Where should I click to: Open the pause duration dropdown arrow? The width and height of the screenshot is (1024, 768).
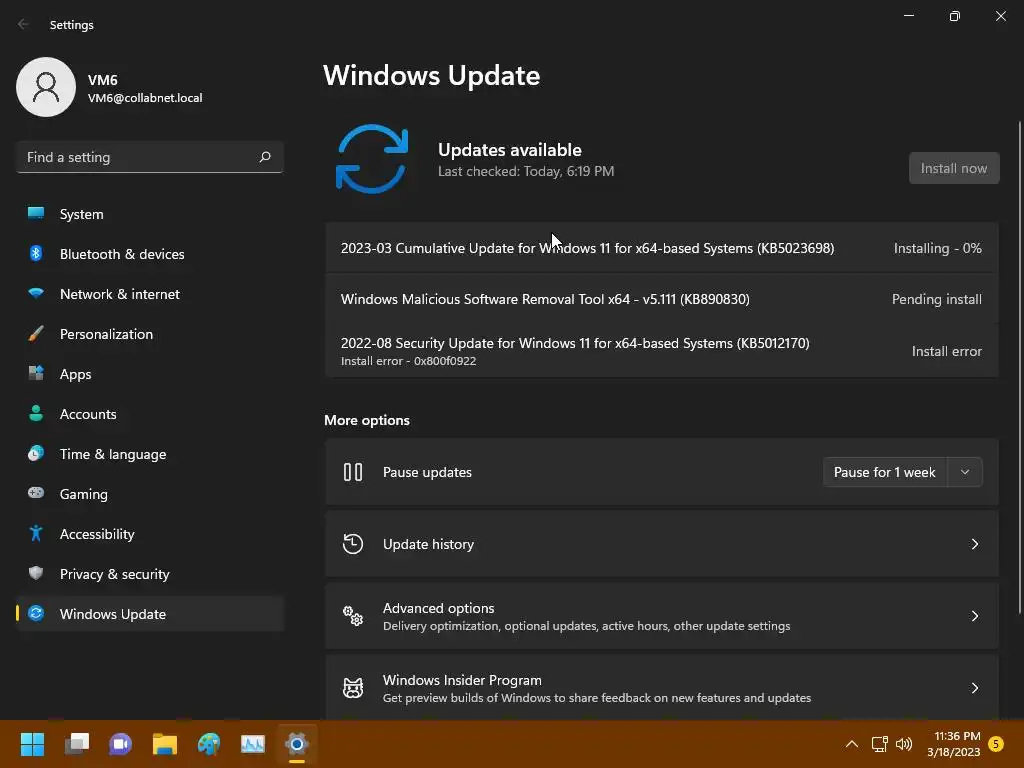pyautogui.click(x=965, y=472)
